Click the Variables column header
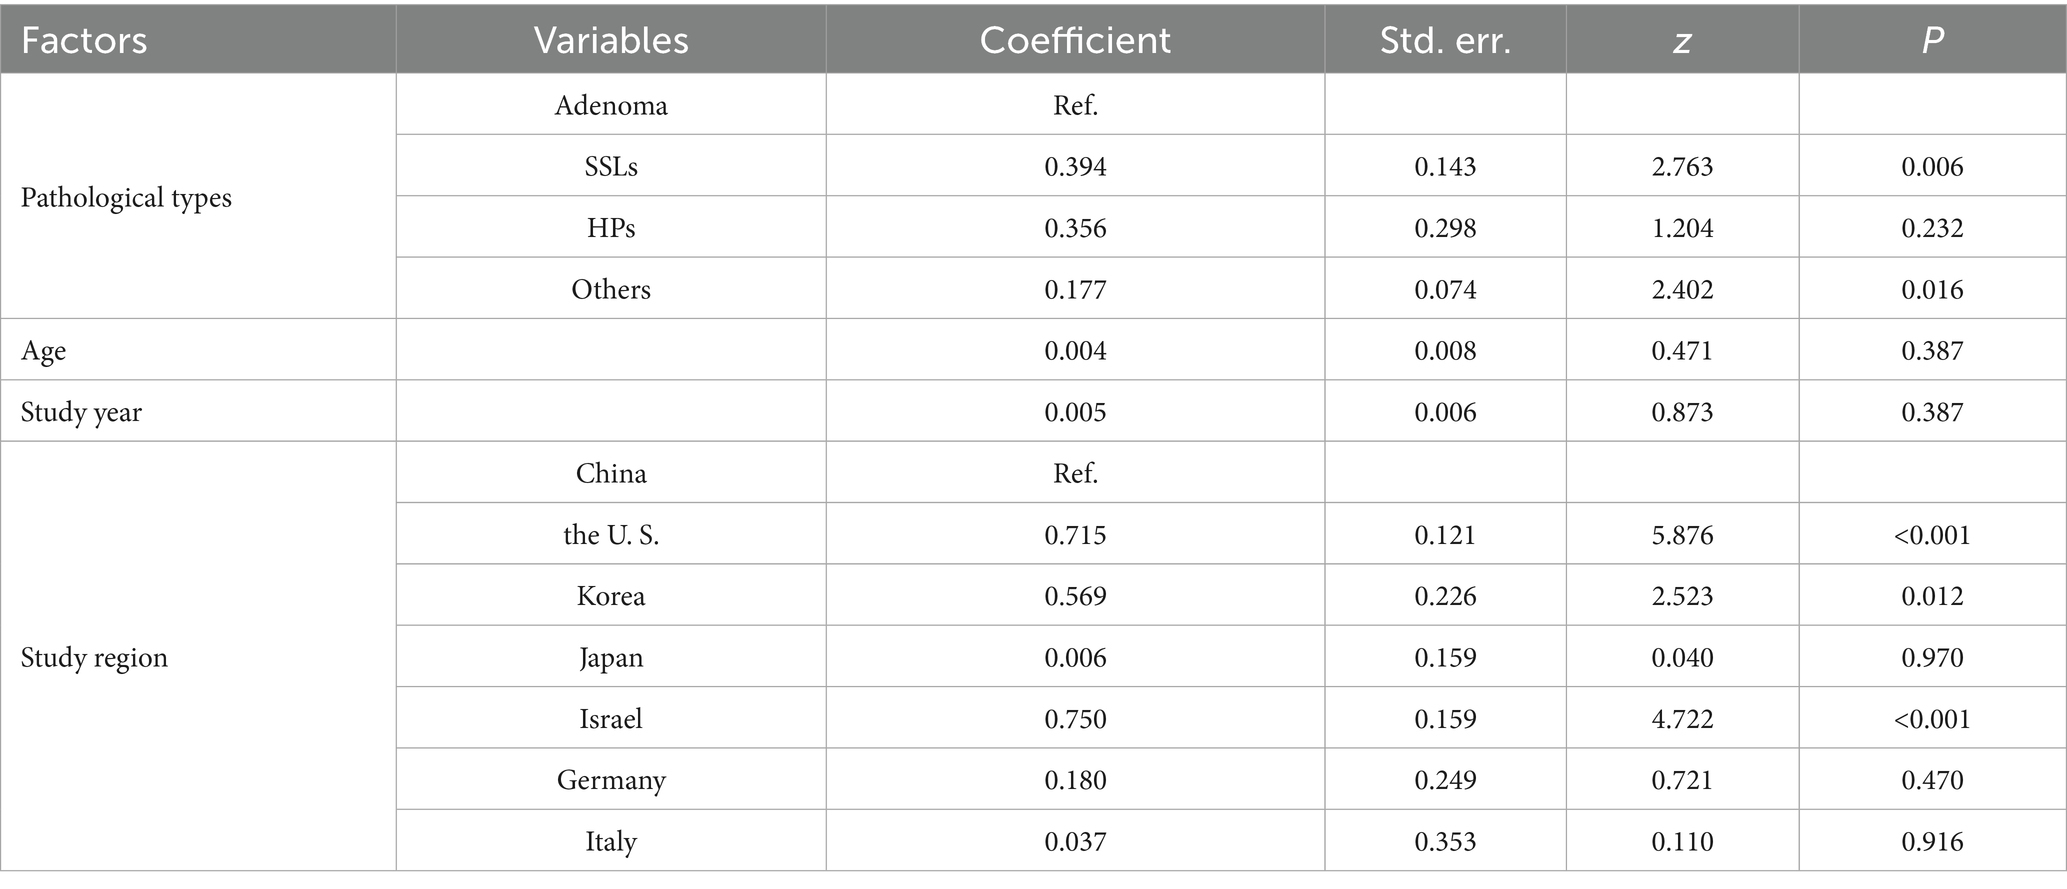 [x=611, y=40]
